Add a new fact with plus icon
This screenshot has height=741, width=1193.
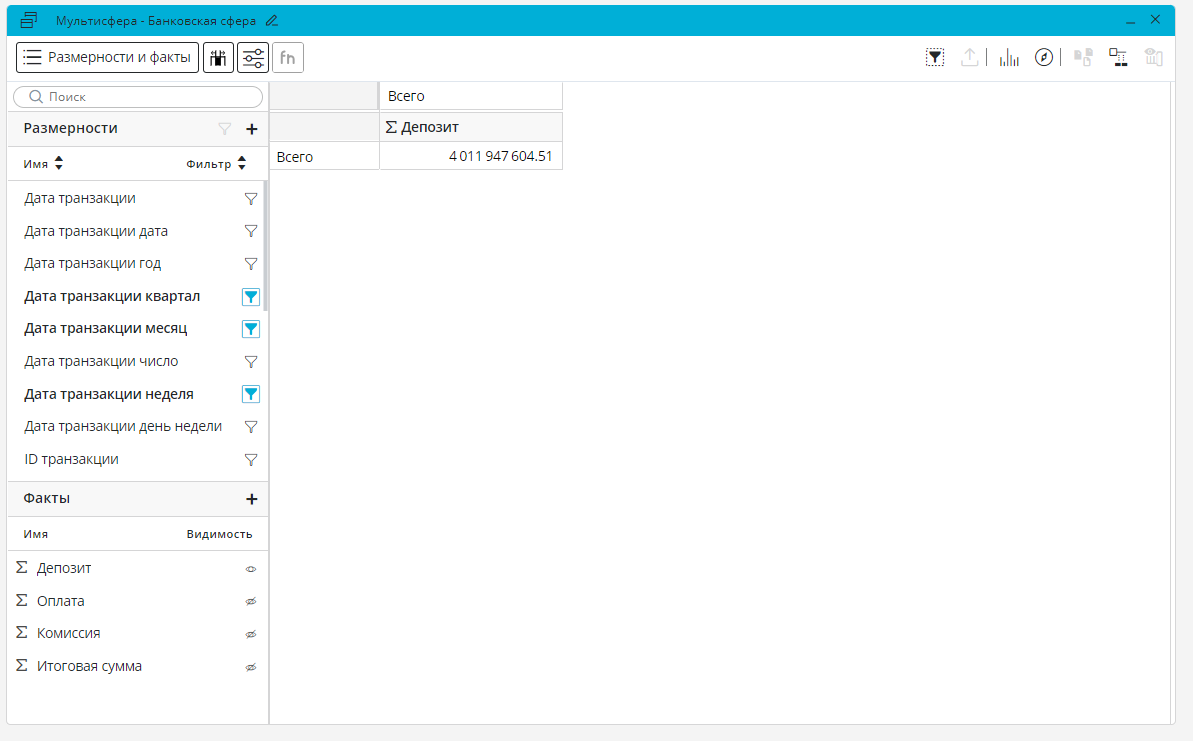pos(252,499)
